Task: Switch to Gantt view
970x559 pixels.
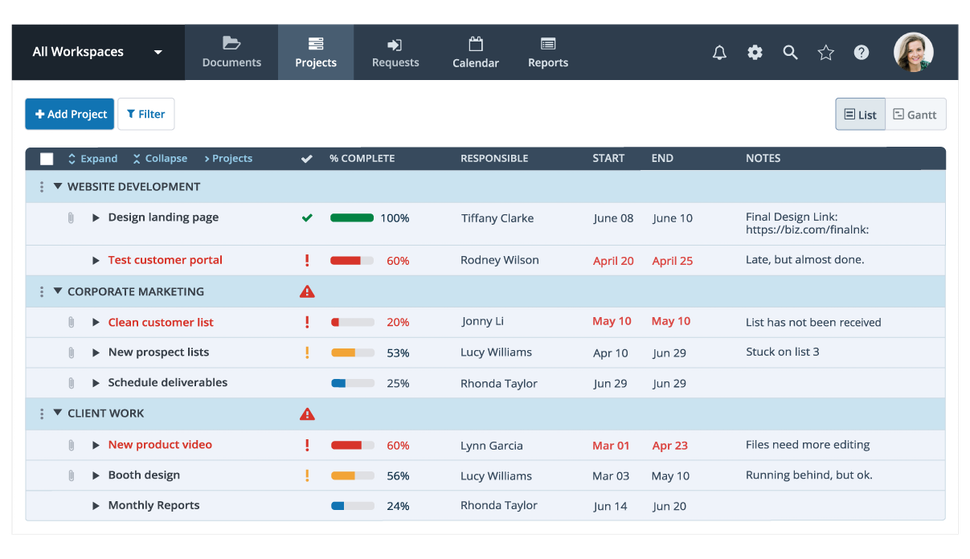Action: tap(915, 114)
